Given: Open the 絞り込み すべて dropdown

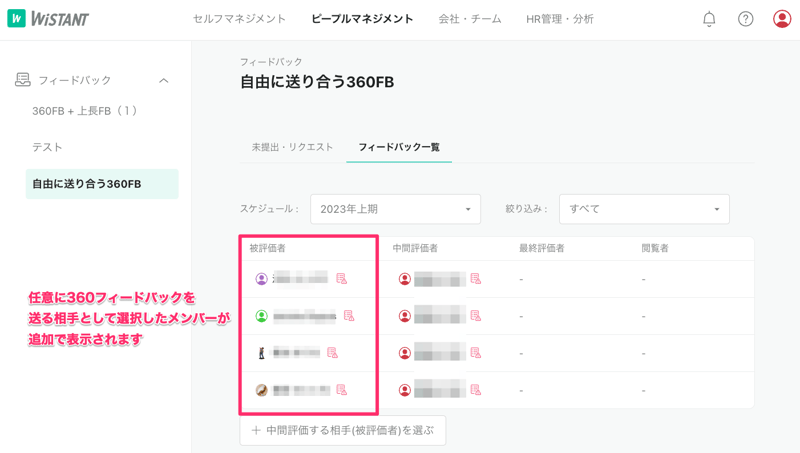Looking at the screenshot, I should (x=644, y=209).
